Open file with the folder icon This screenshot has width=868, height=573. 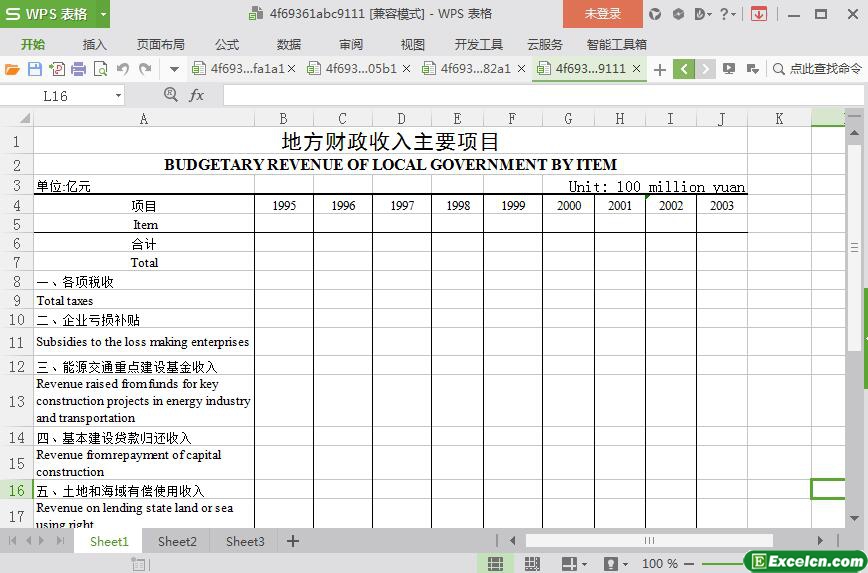point(12,69)
